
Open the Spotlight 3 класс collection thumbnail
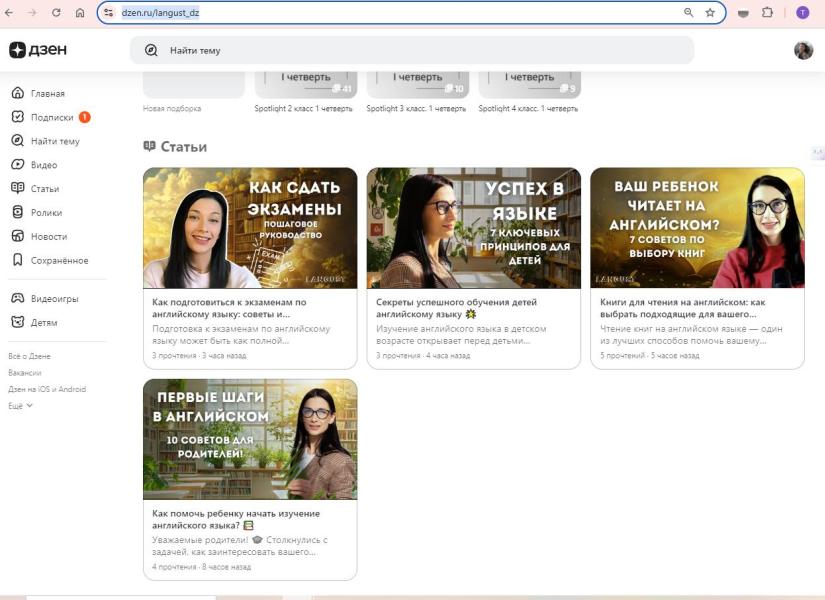click(x=418, y=84)
